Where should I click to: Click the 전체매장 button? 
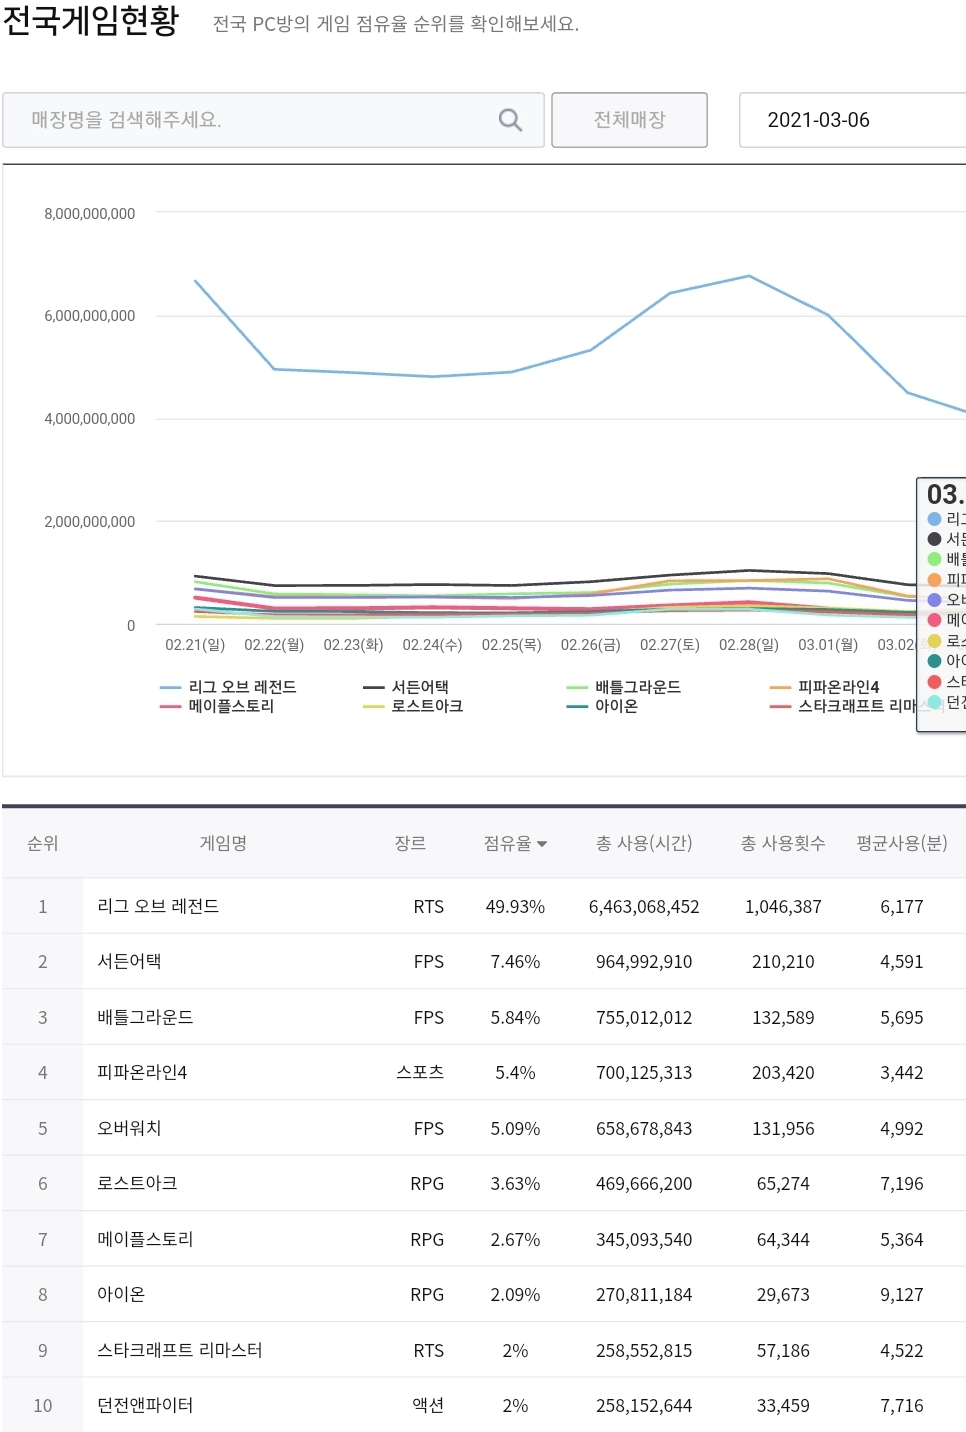tap(629, 120)
